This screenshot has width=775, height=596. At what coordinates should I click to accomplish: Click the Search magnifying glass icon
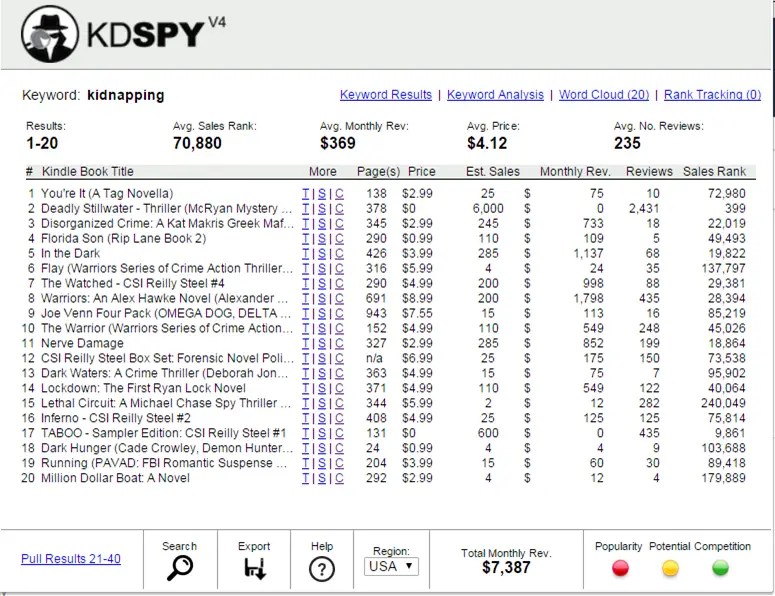click(179, 568)
